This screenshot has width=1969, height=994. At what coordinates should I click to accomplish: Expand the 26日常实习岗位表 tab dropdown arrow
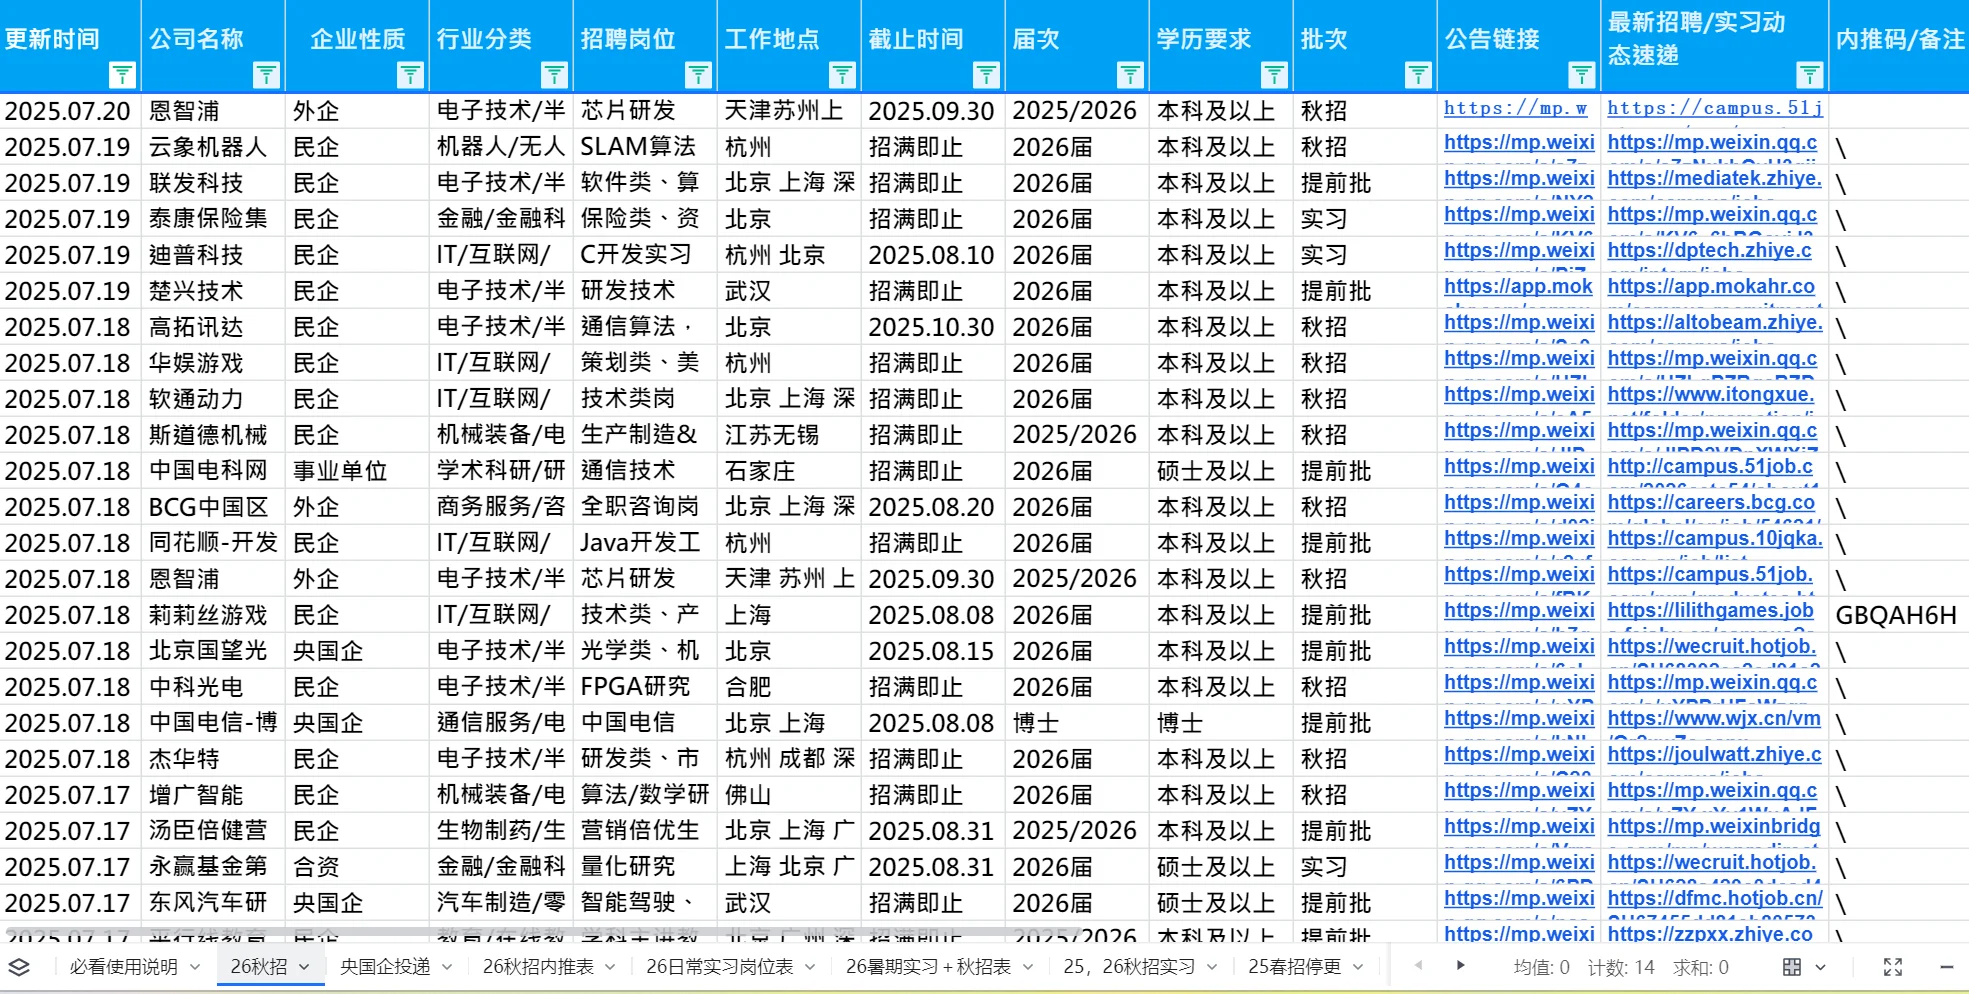[x=810, y=967]
